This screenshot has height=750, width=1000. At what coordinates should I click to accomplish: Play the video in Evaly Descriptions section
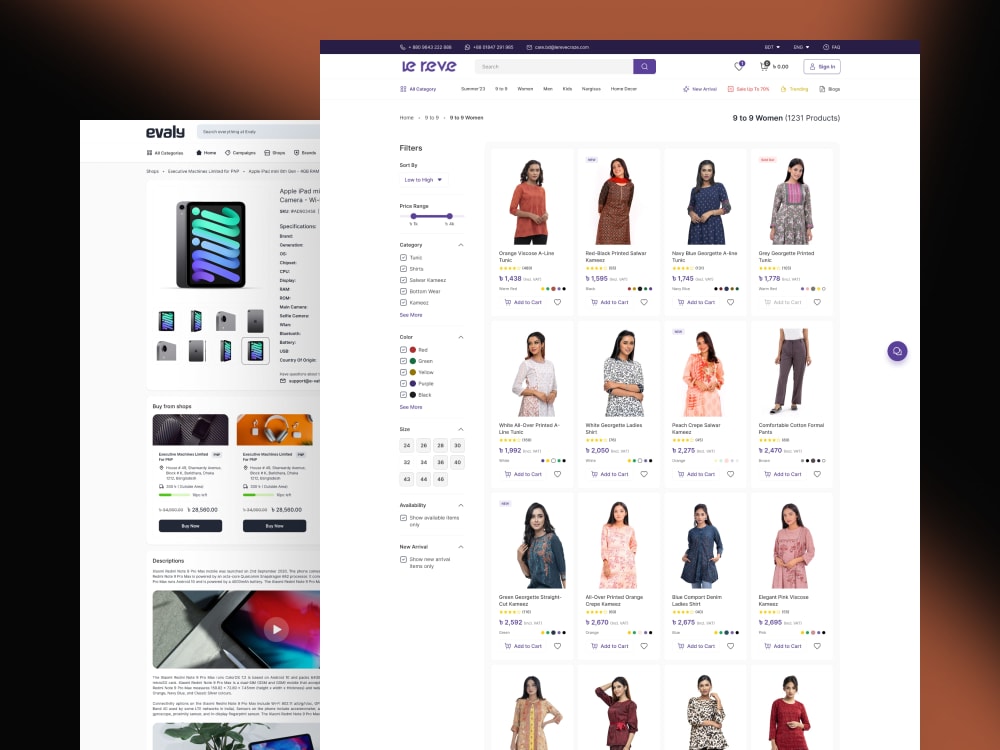pos(276,629)
